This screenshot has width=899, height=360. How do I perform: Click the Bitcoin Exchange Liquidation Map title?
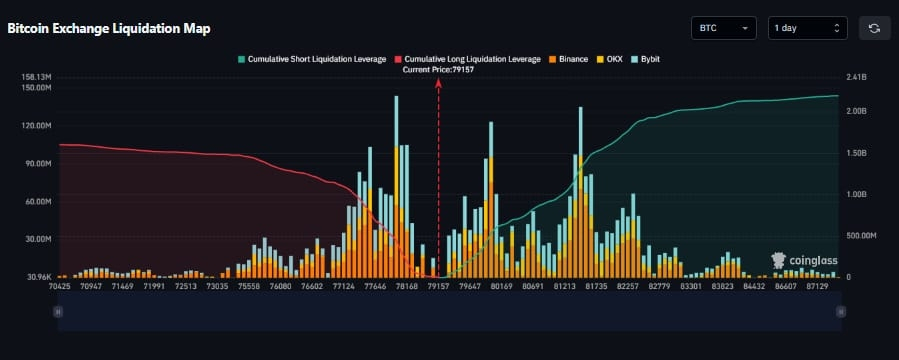(x=108, y=29)
